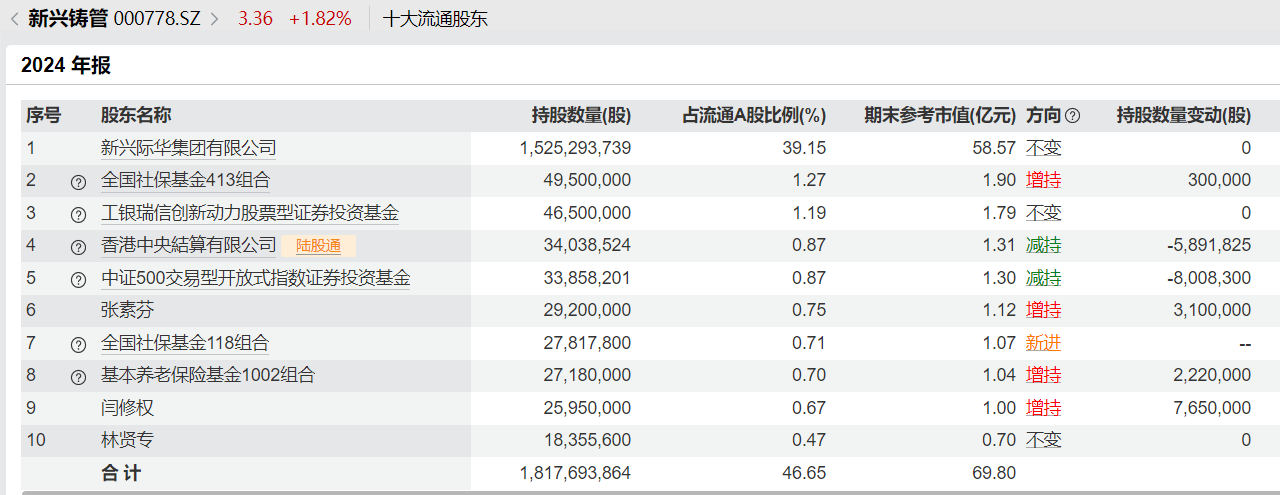Click the 陆股通 tag

(318, 246)
